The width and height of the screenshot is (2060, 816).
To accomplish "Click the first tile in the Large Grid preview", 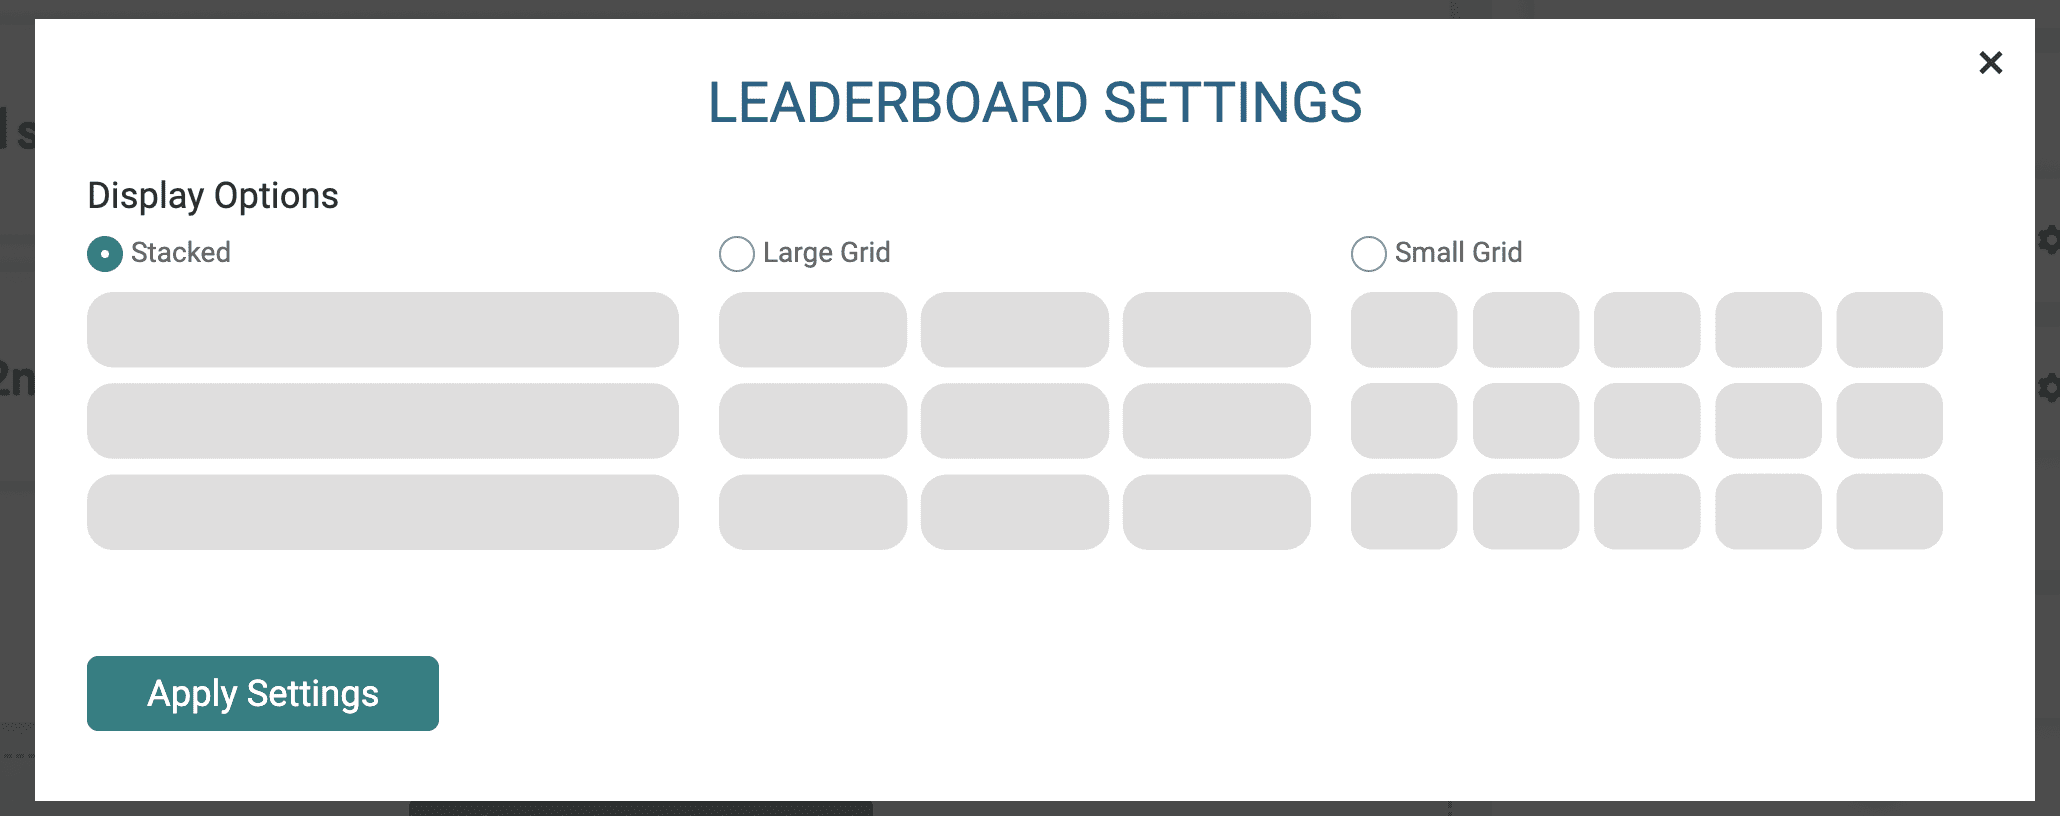I will point(813,329).
